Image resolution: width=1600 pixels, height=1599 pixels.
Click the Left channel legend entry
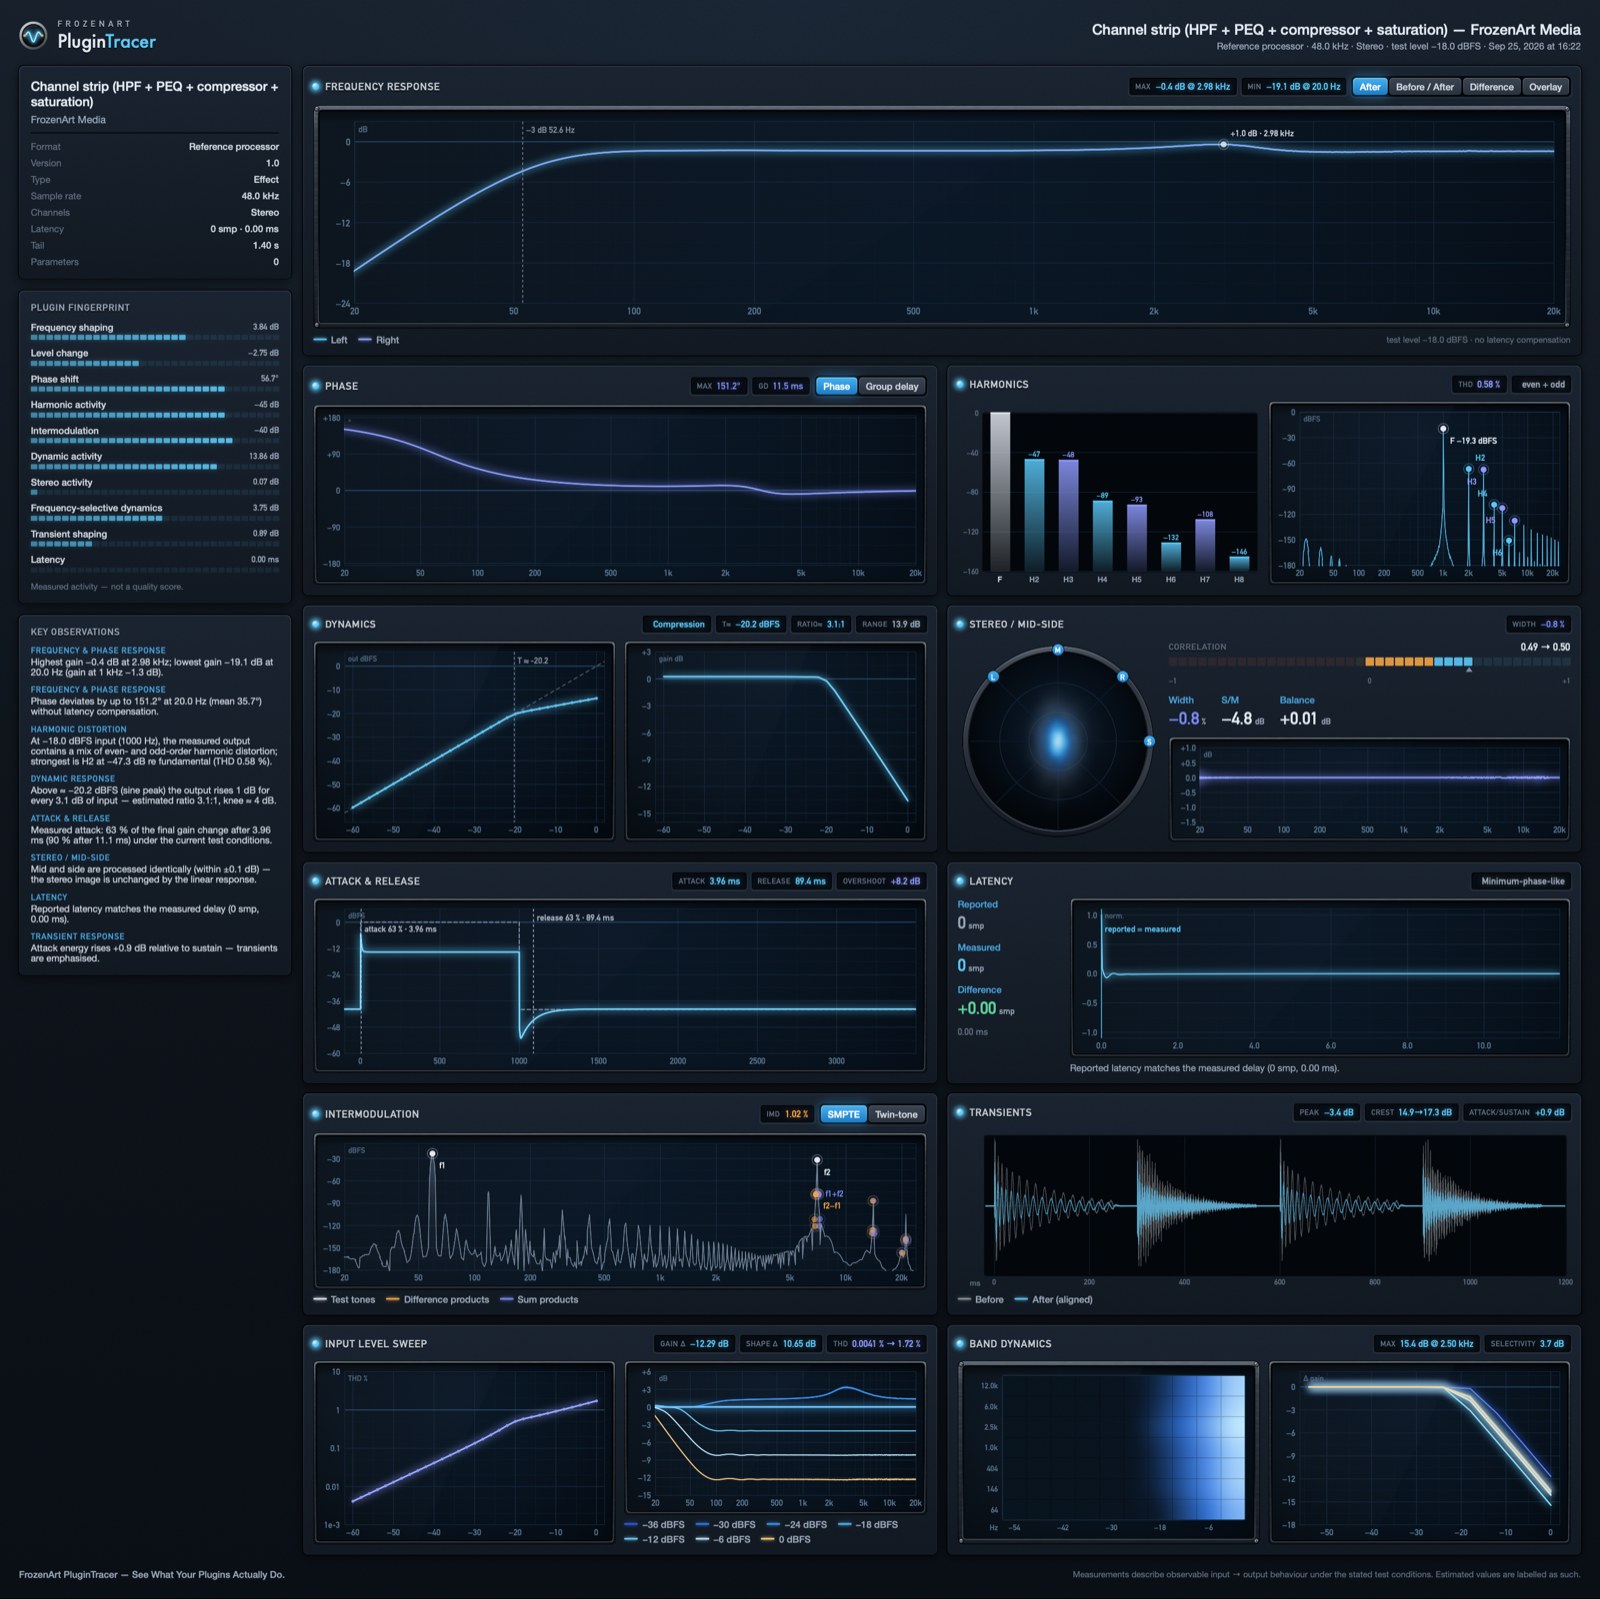coord(331,340)
